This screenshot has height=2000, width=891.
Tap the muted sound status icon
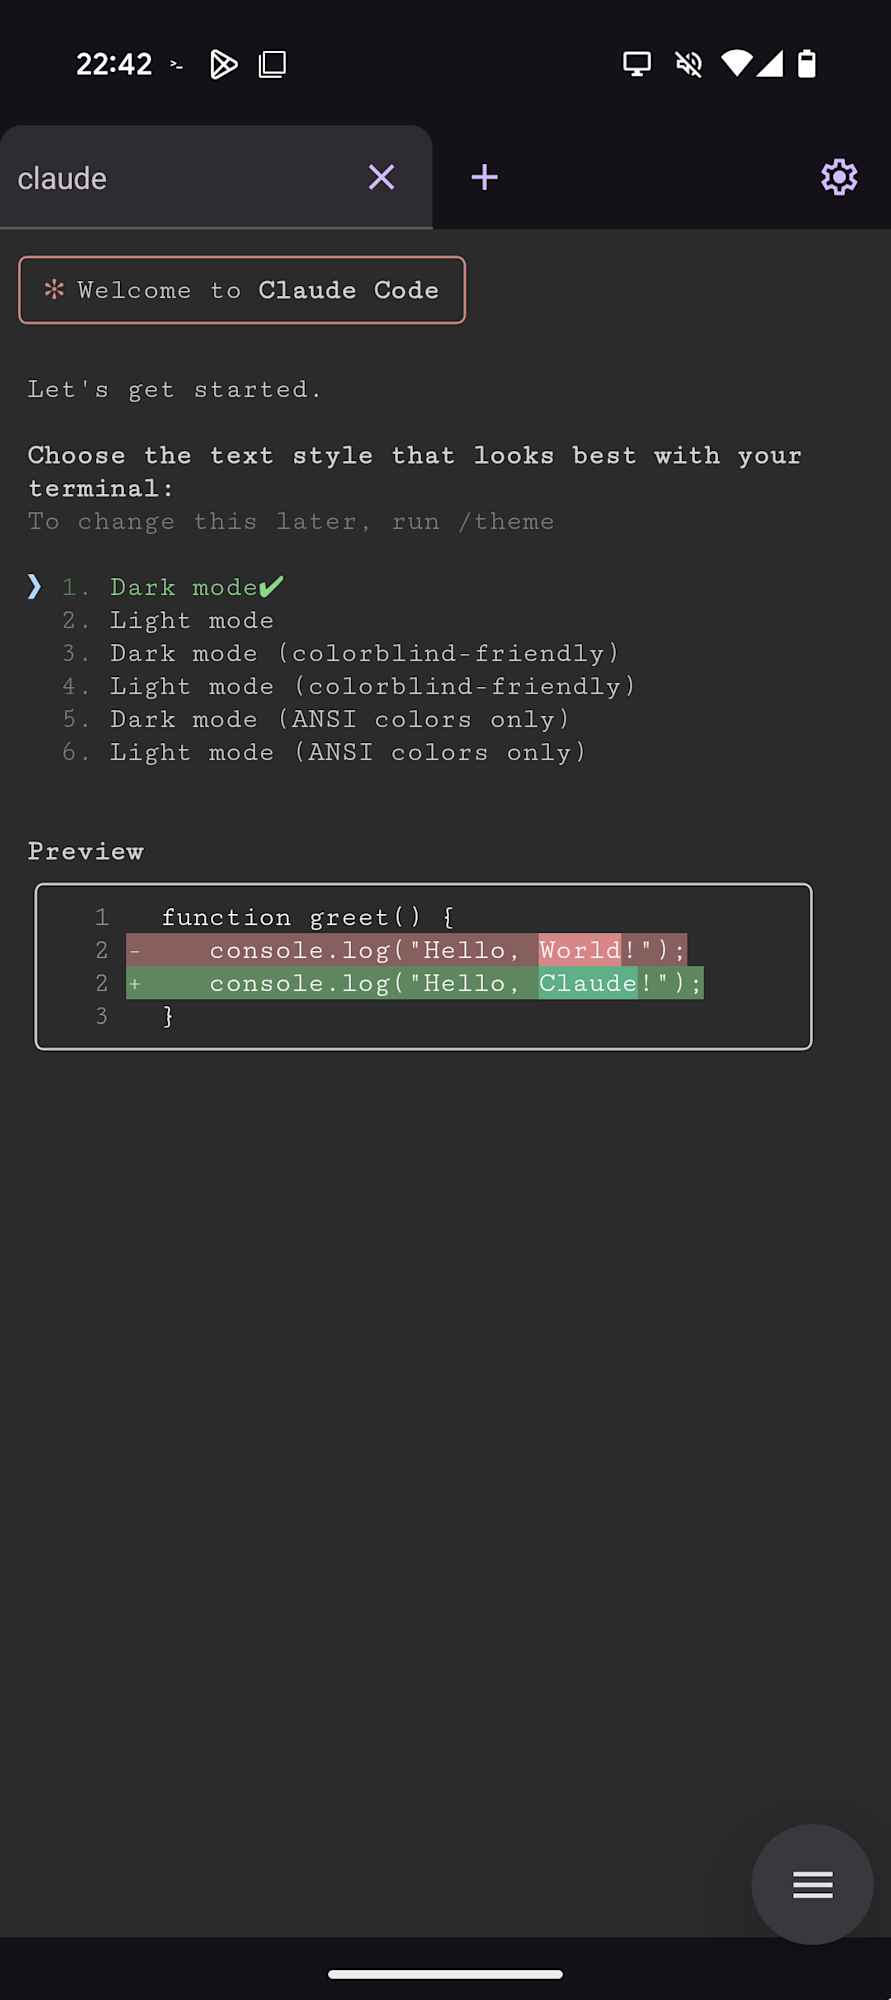tap(688, 64)
